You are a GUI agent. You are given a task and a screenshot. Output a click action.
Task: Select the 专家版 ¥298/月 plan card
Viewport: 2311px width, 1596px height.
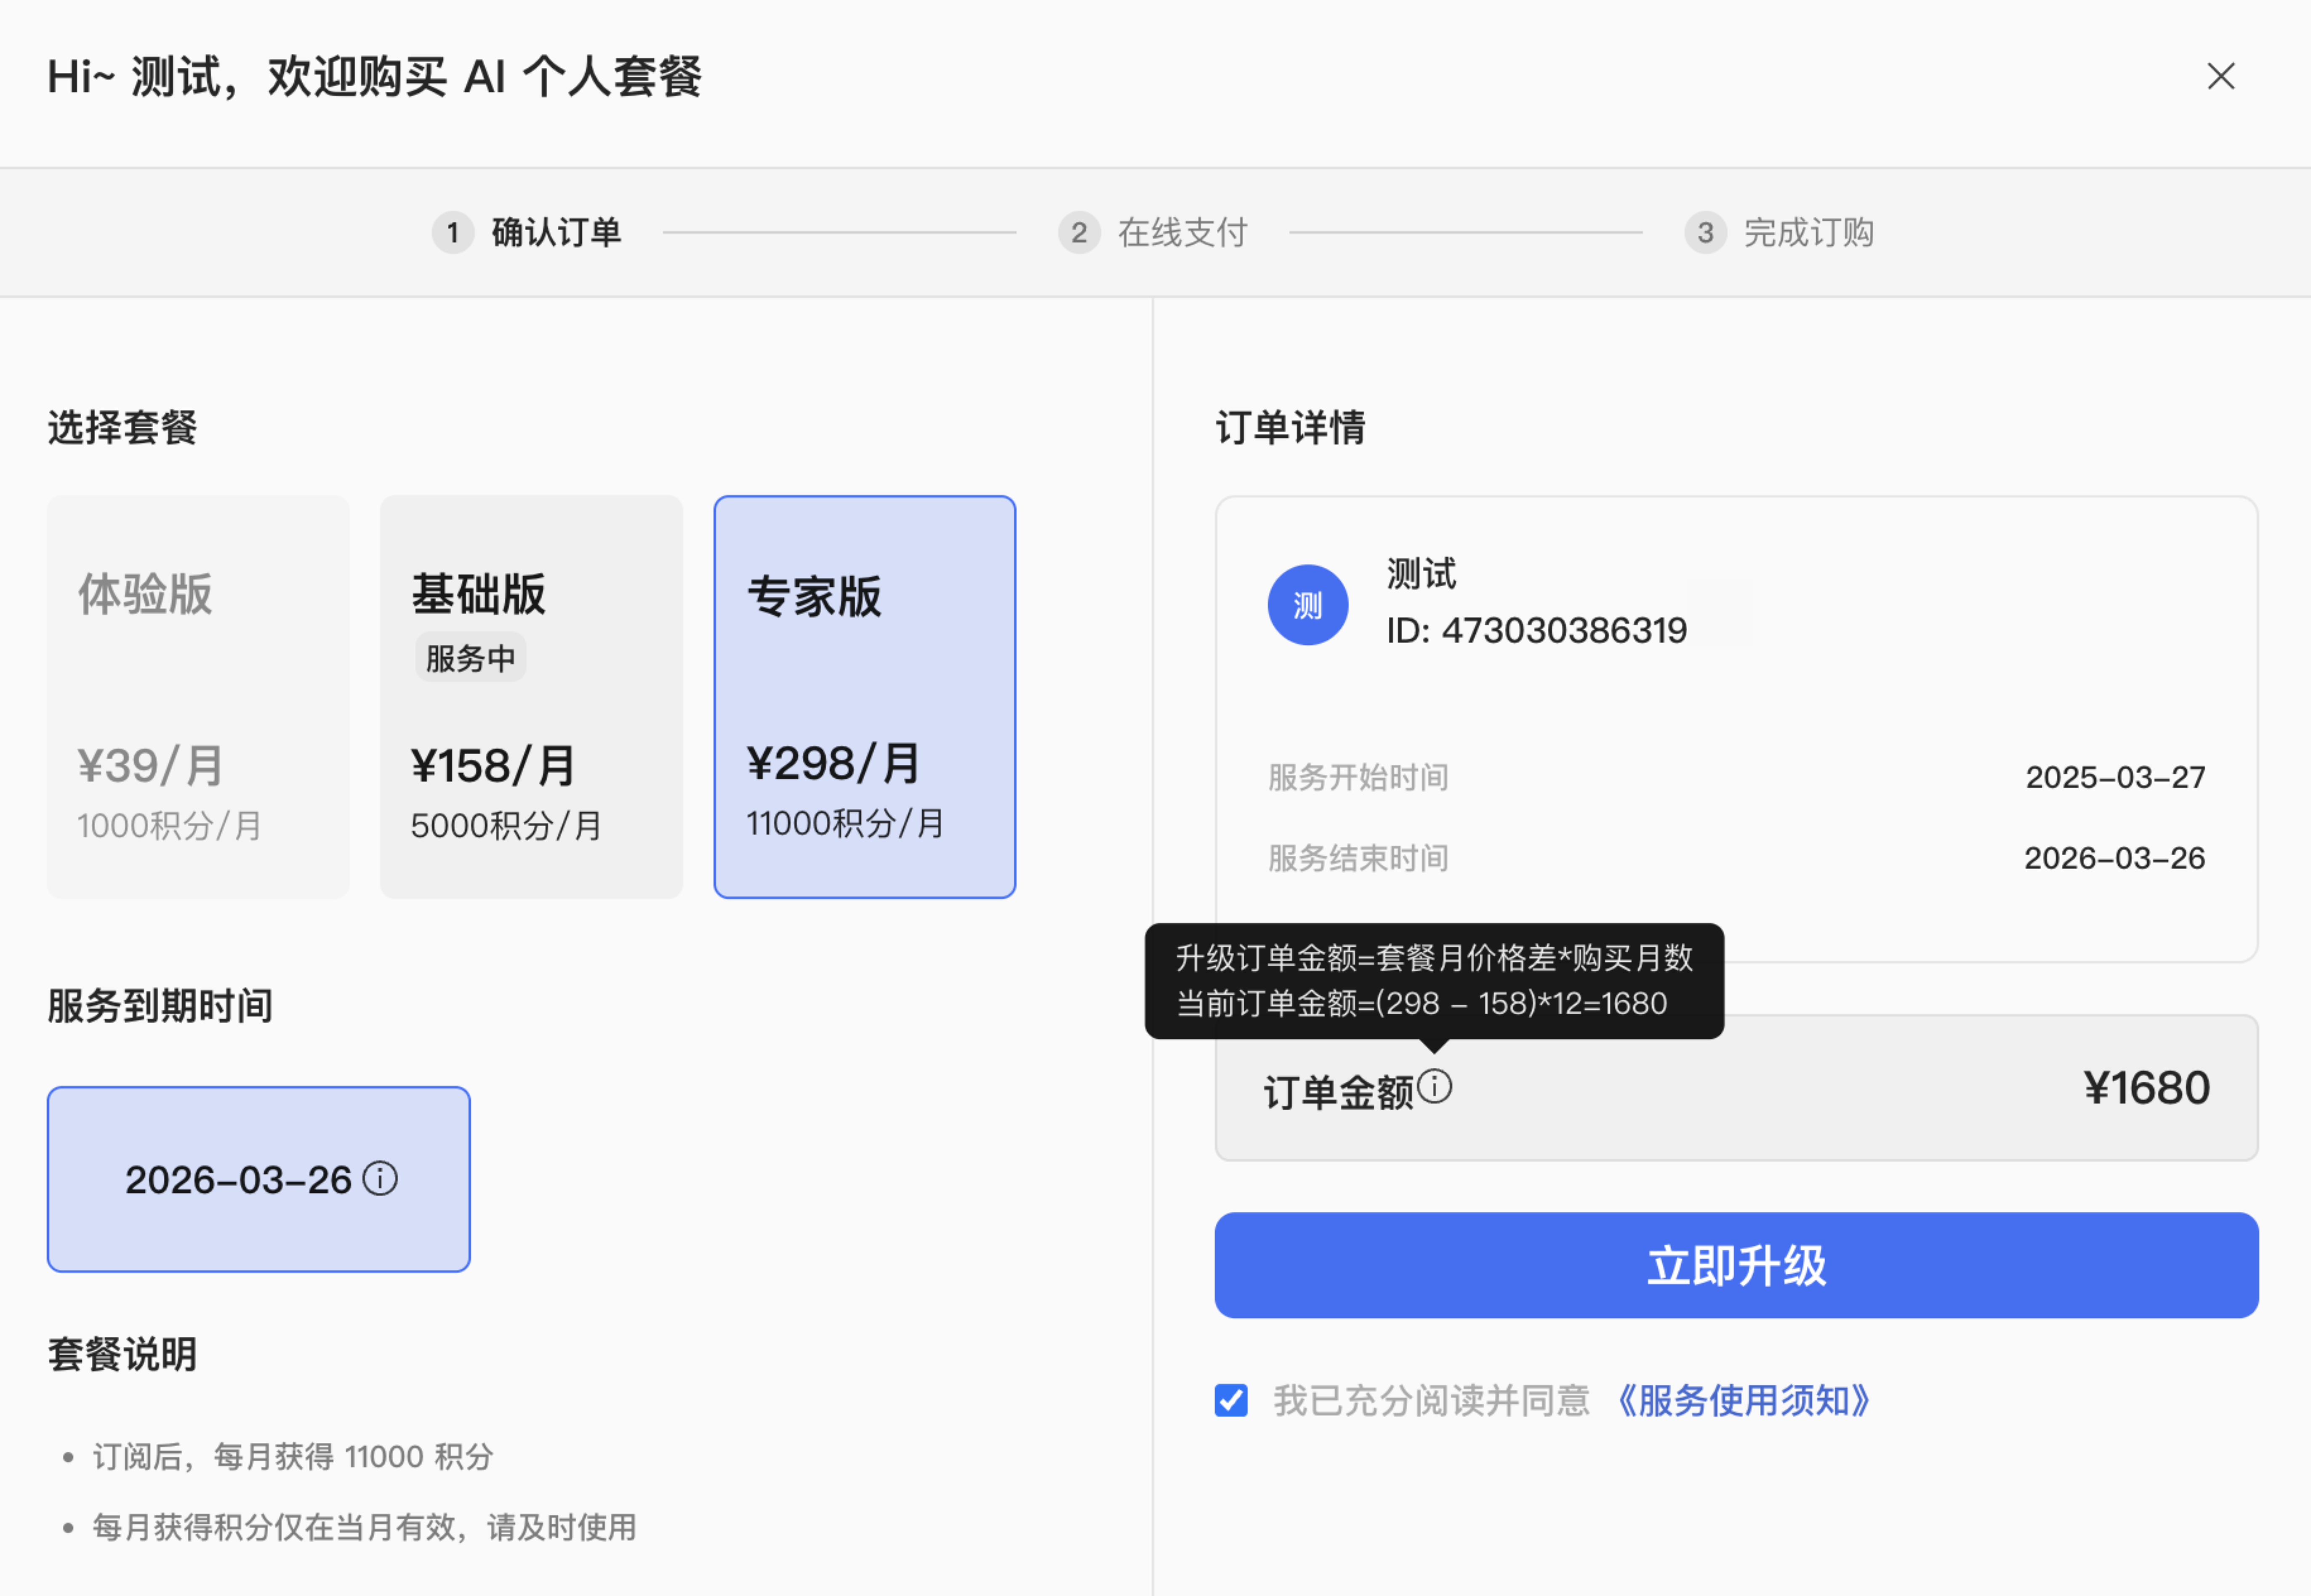tap(865, 697)
